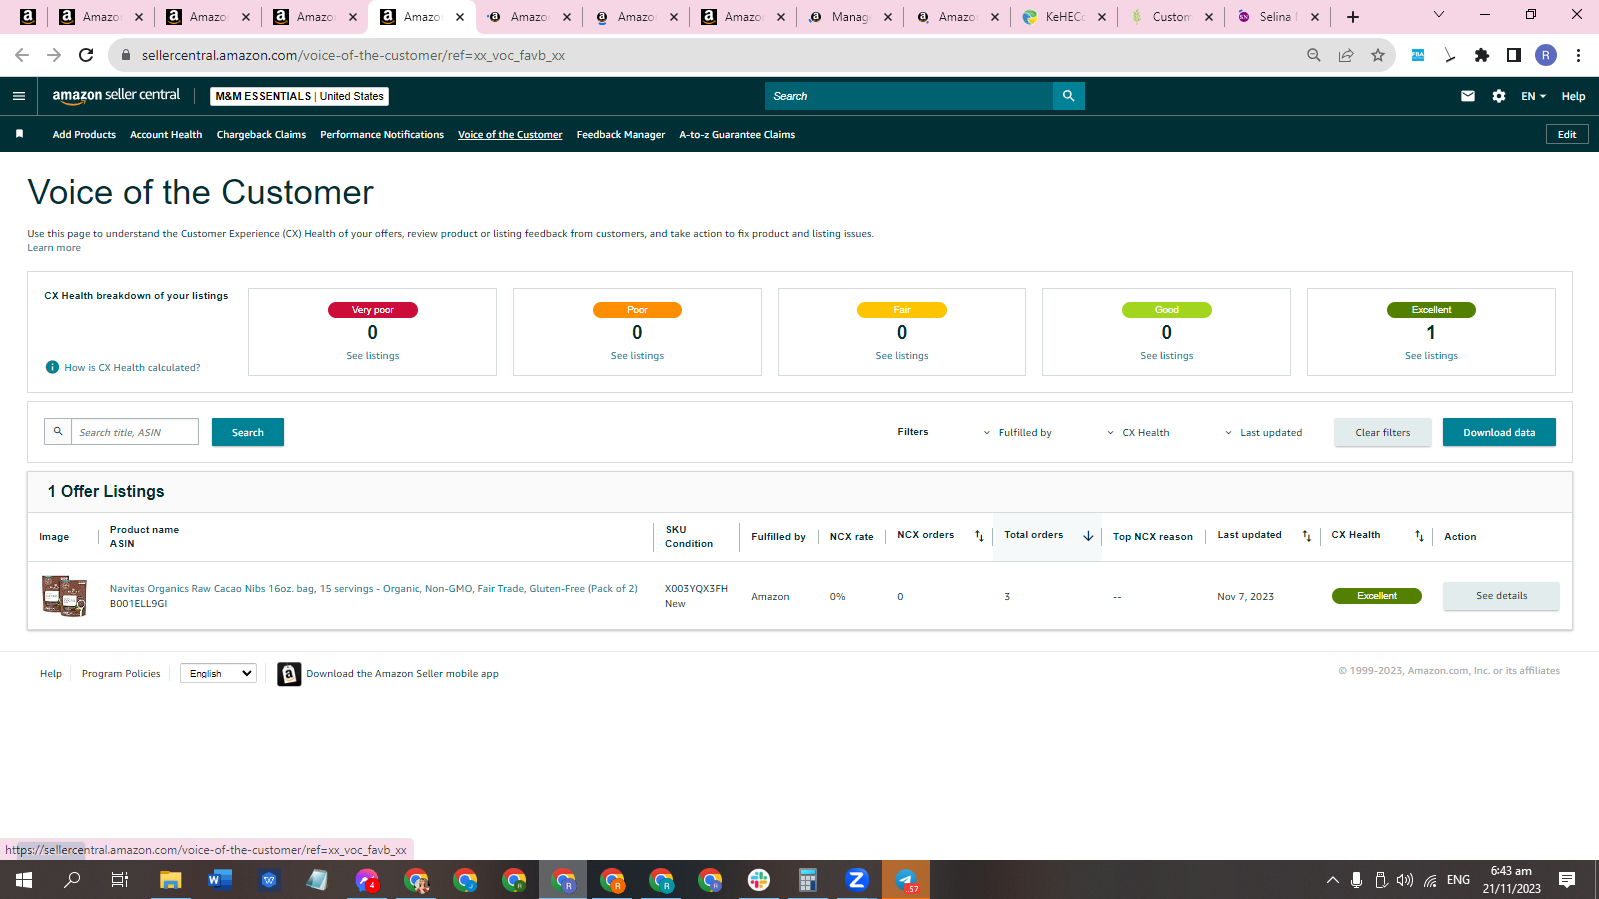Image resolution: width=1599 pixels, height=899 pixels.
Task: Click the Amazon Seller Central logo
Action: click(x=116, y=96)
